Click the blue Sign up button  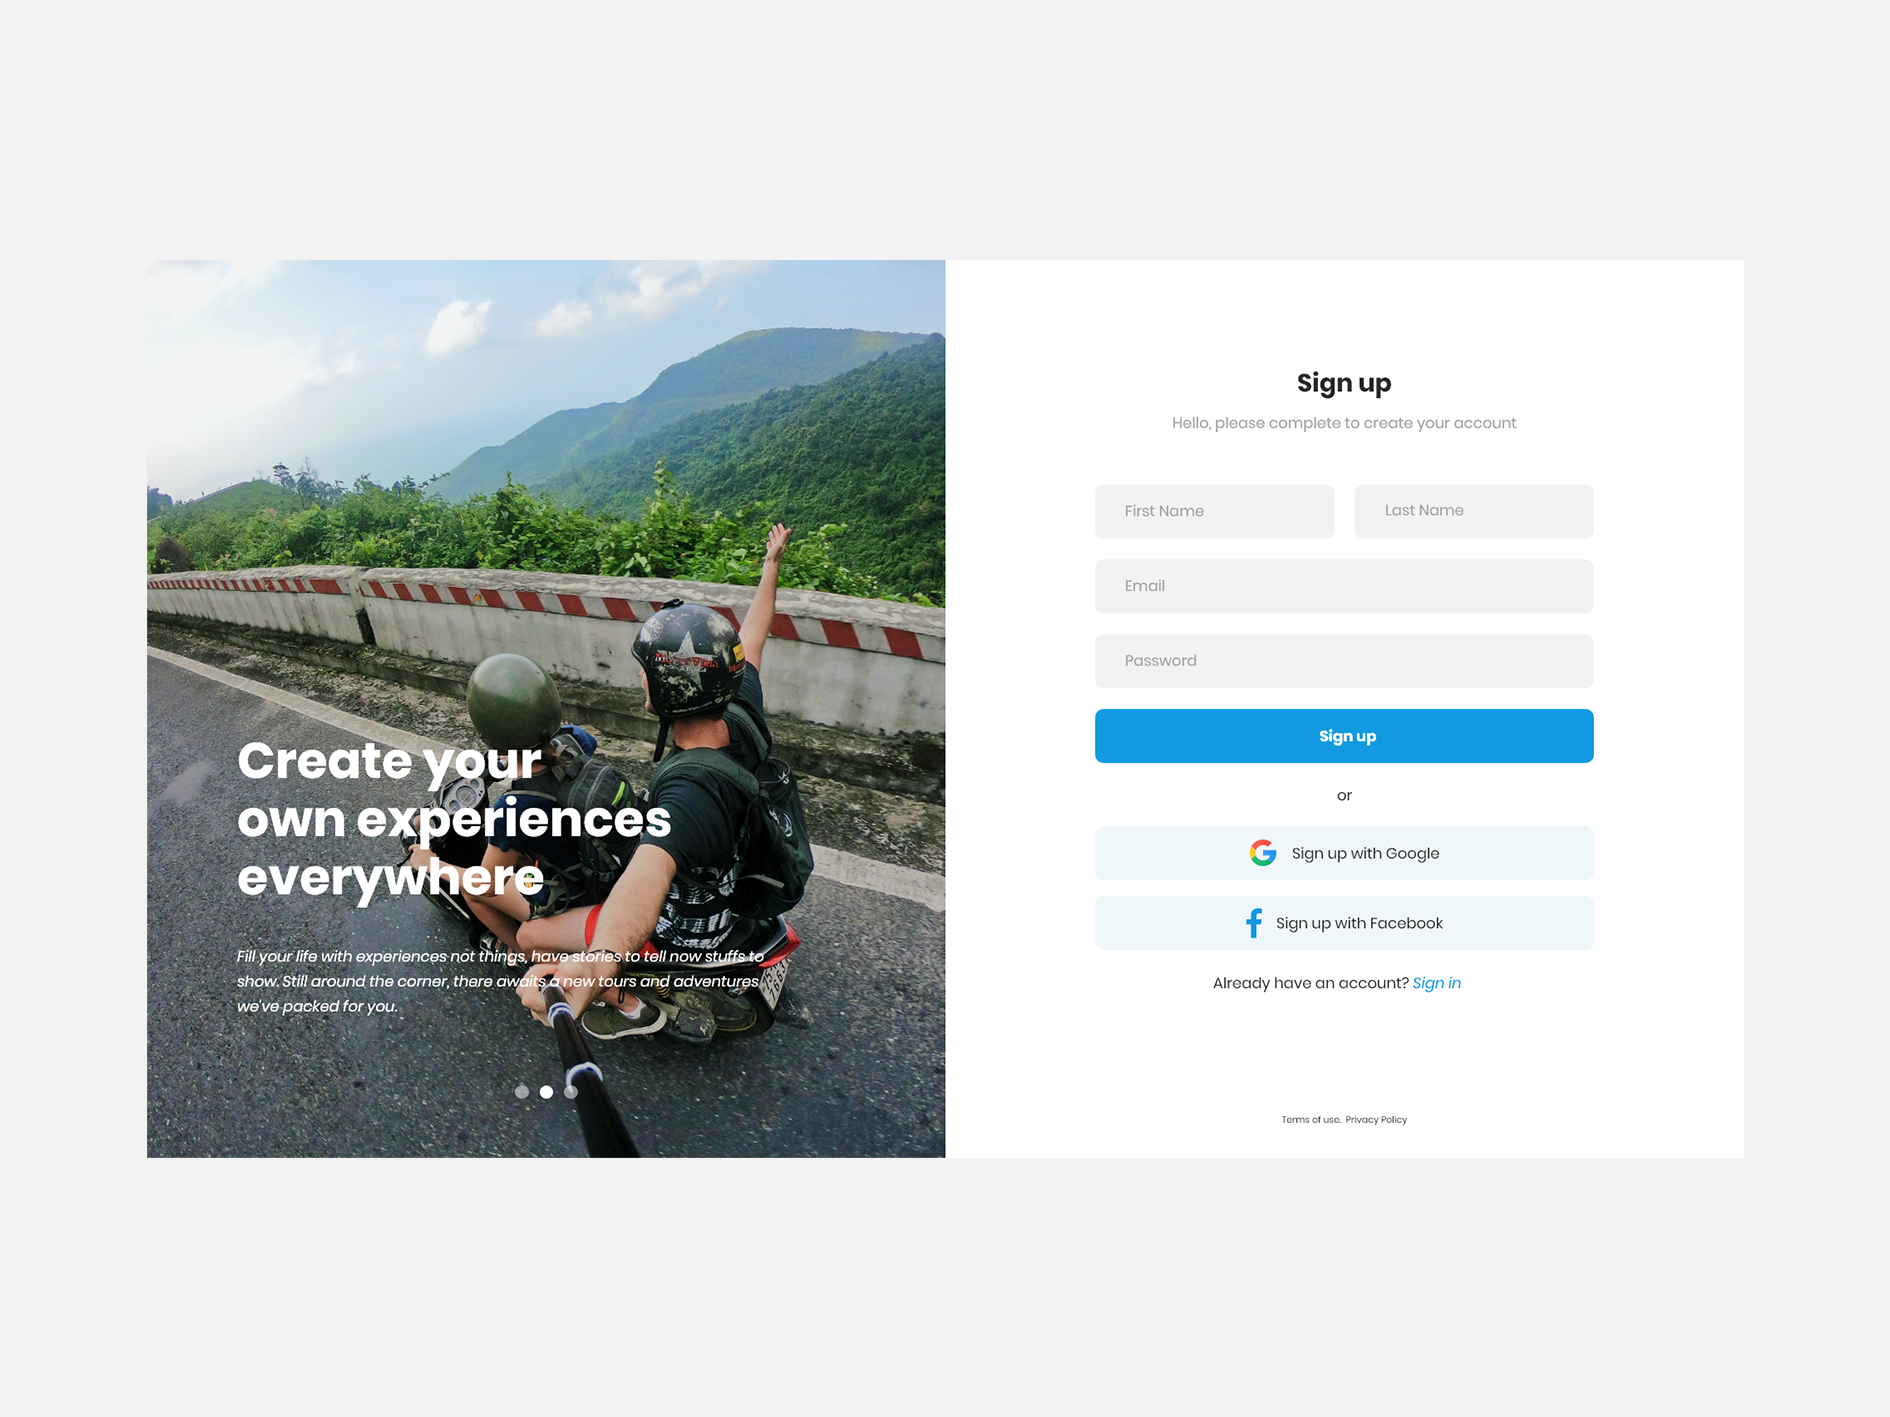pos(1344,736)
